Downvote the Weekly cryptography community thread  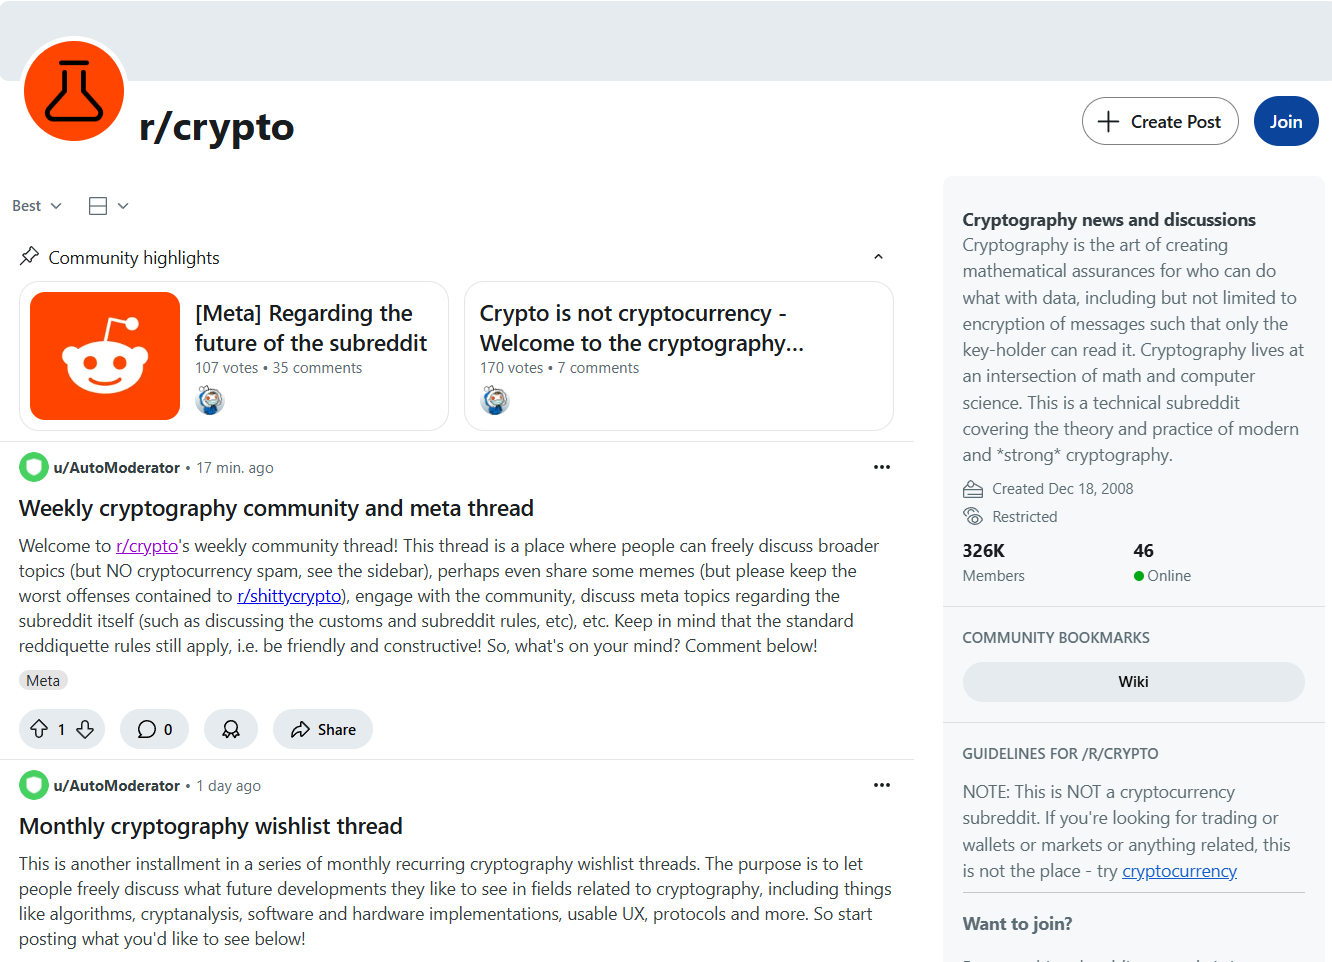pyautogui.click(x=86, y=729)
